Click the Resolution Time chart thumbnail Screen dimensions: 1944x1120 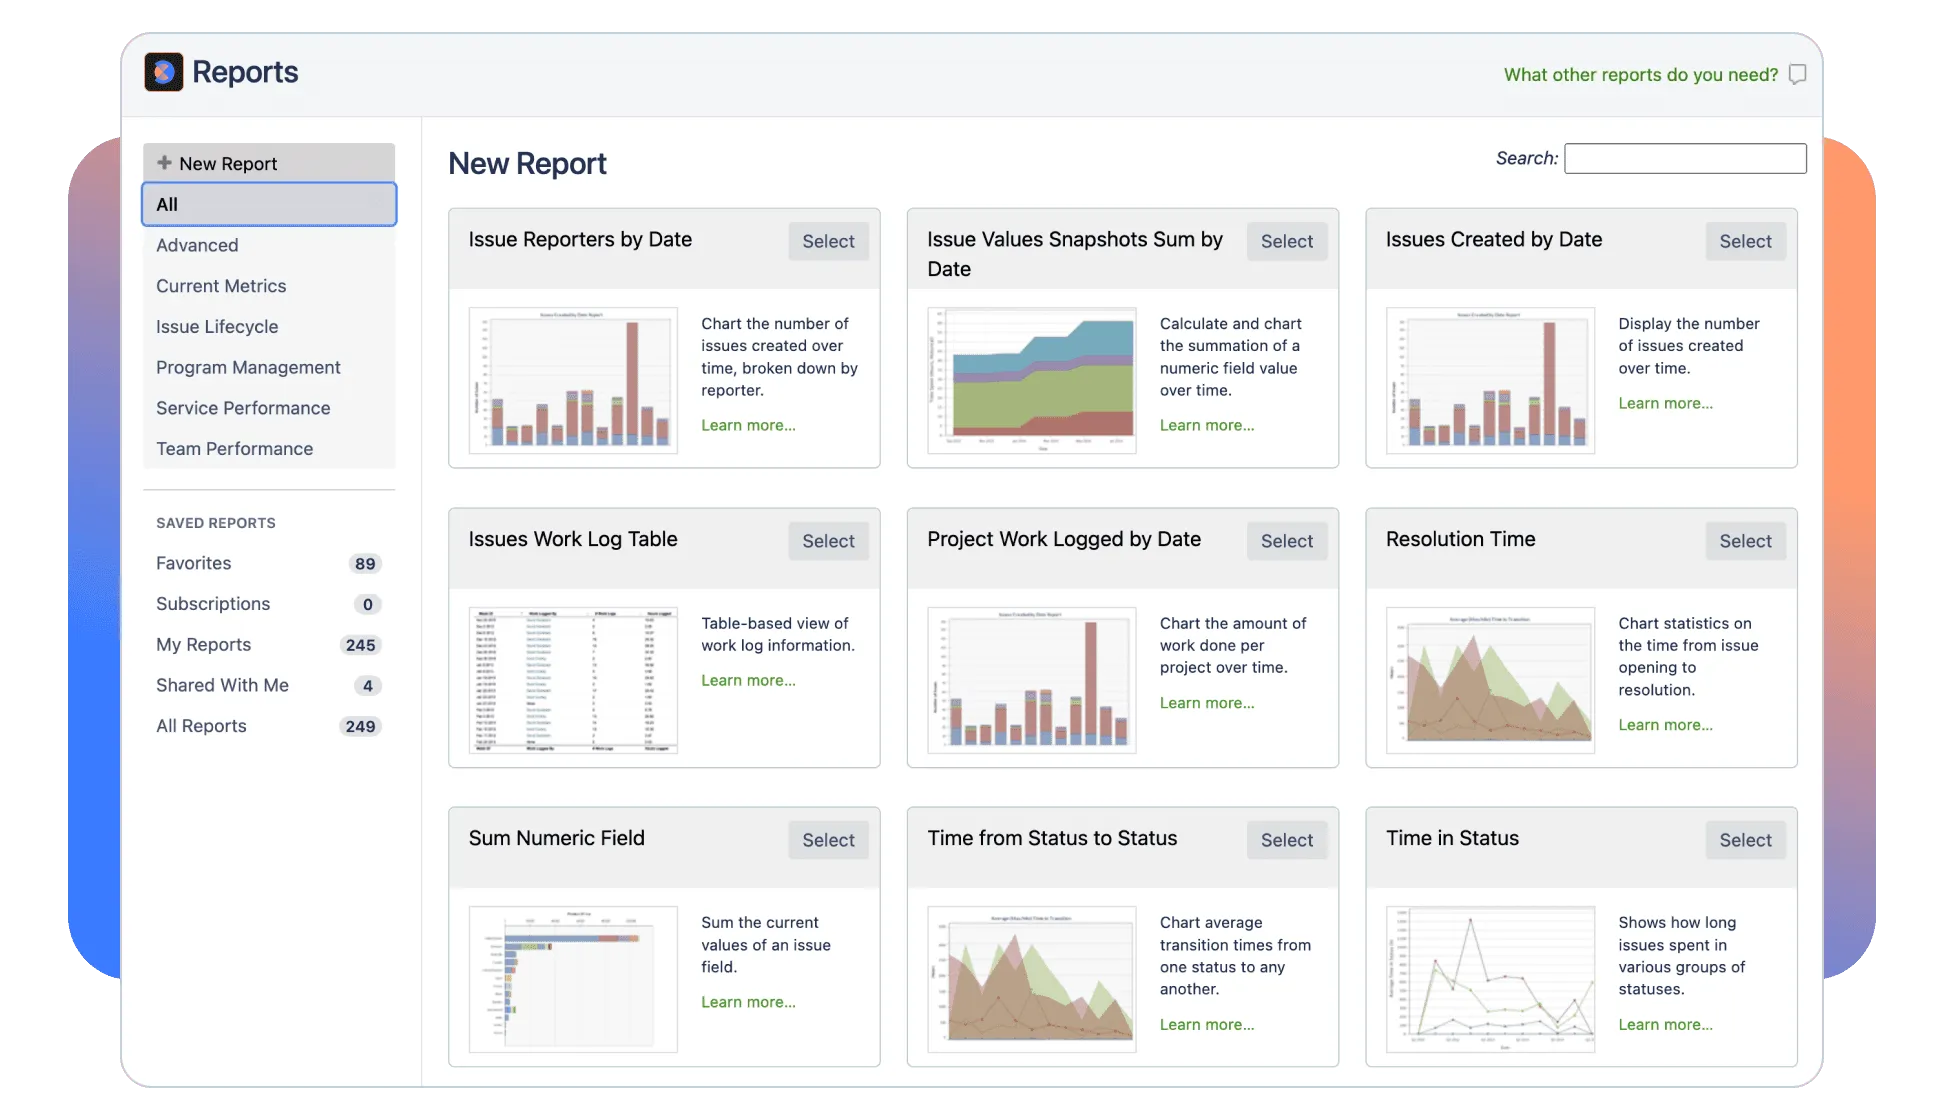[1490, 680]
